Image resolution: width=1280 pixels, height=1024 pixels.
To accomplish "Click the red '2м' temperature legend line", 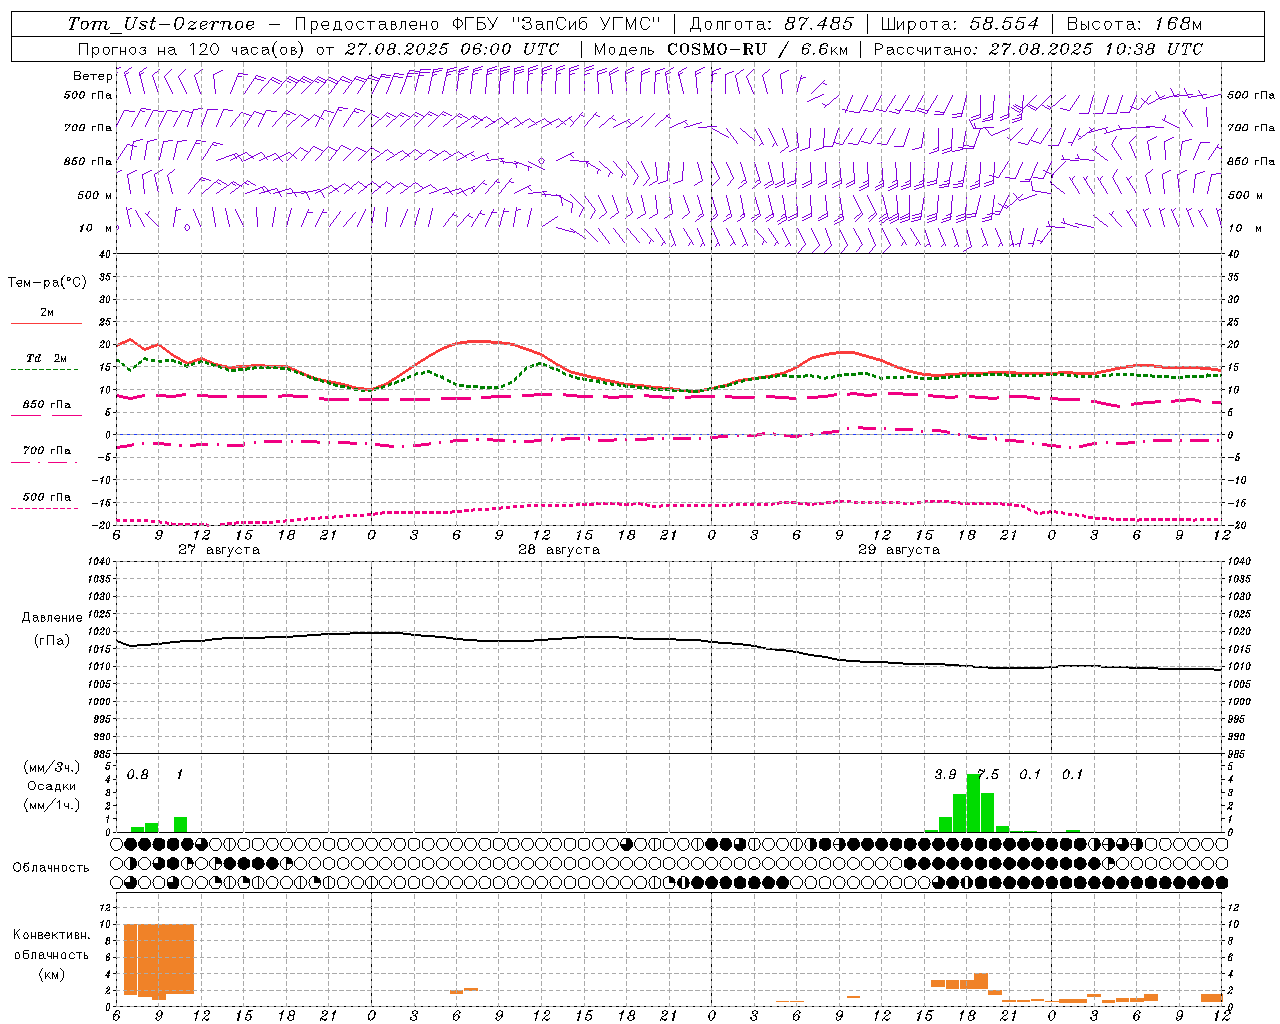I will tap(46, 323).
